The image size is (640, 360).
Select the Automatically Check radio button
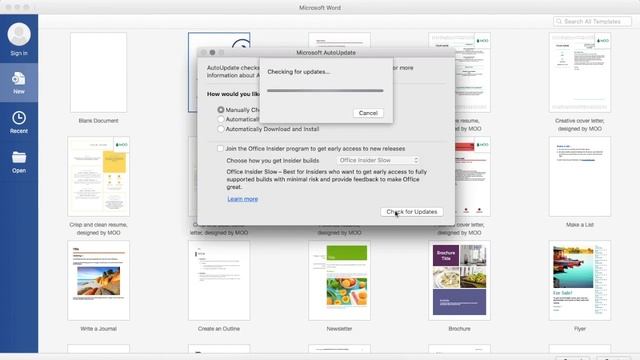[221, 119]
